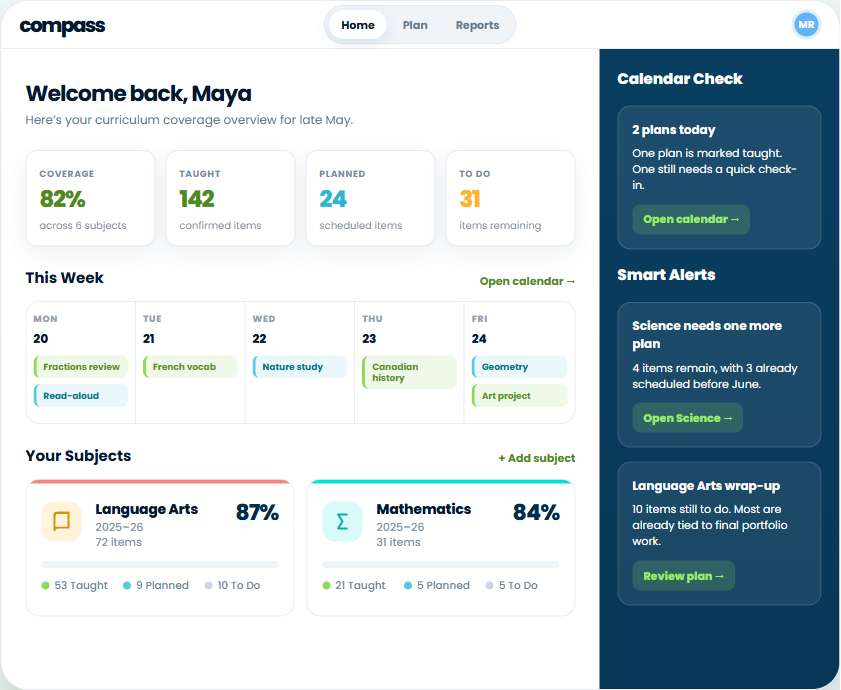Viewport: 841px width, 690px height.
Task: Click the Smart Alerts heading
Action: click(666, 275)
